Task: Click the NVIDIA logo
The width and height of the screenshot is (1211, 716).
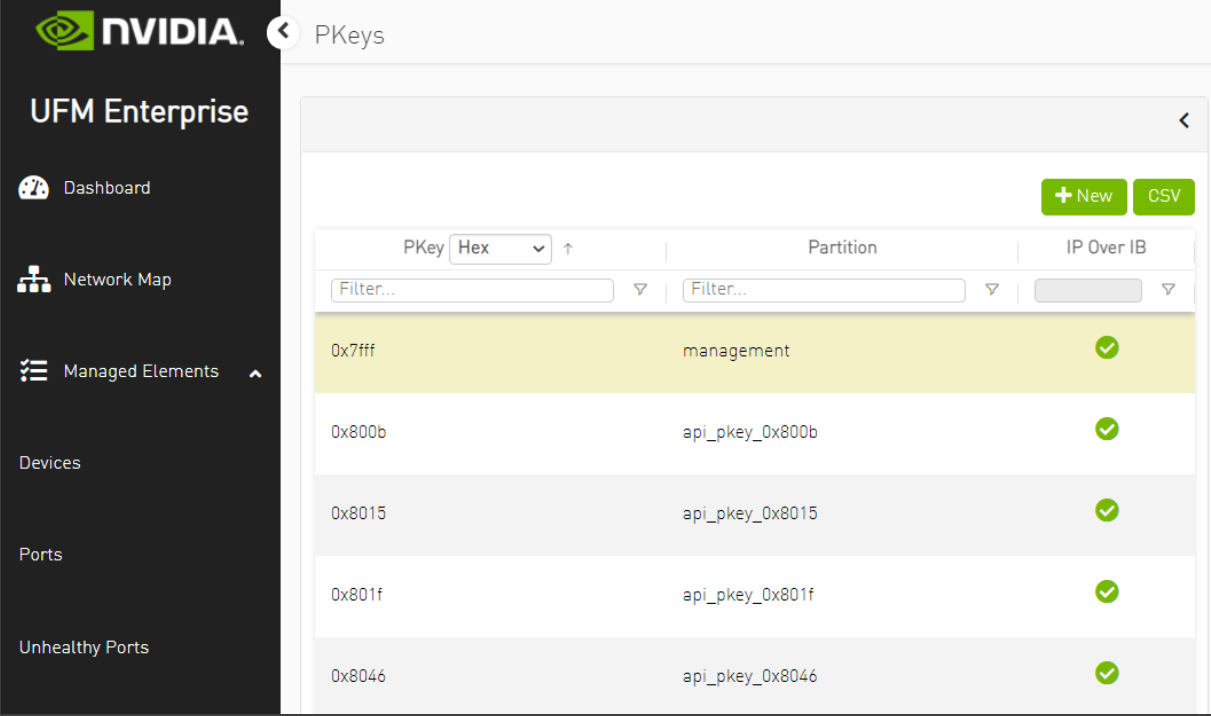Action: (140, 31)
